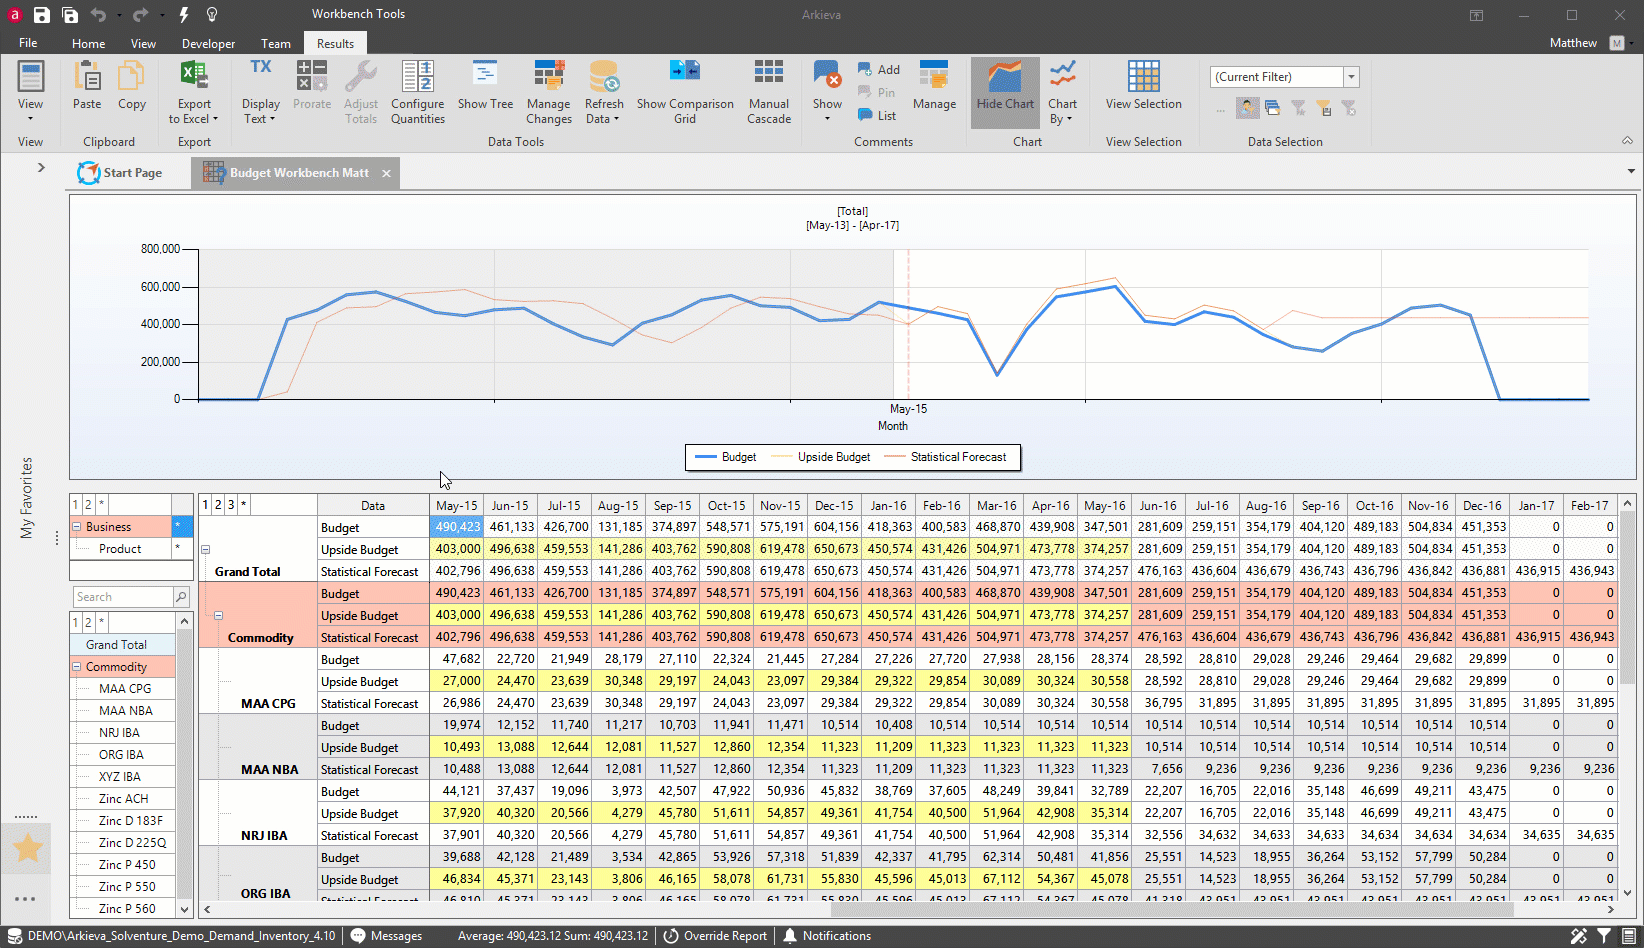Click the Configure Quantities icon
1644x948 pixels.
(418, 77)
